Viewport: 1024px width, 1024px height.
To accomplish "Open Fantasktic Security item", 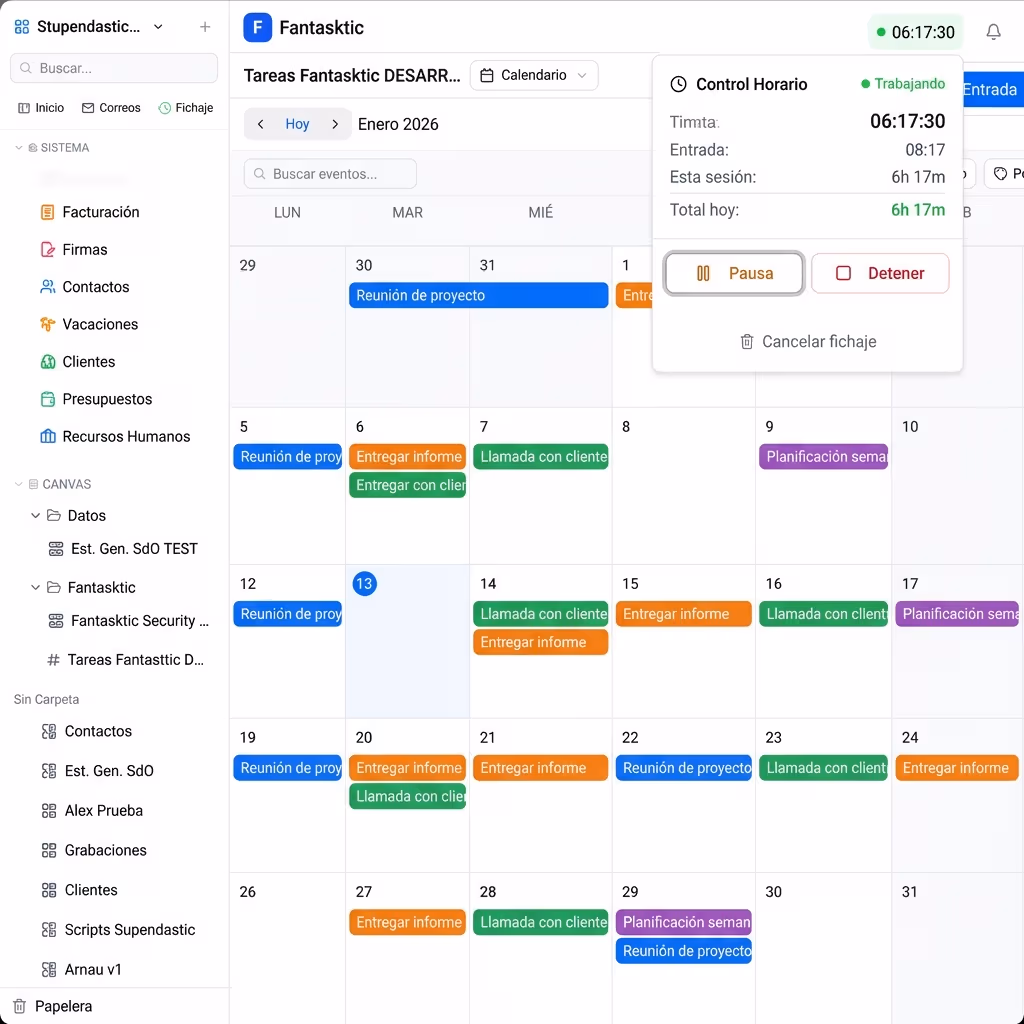I will [129, 620].
